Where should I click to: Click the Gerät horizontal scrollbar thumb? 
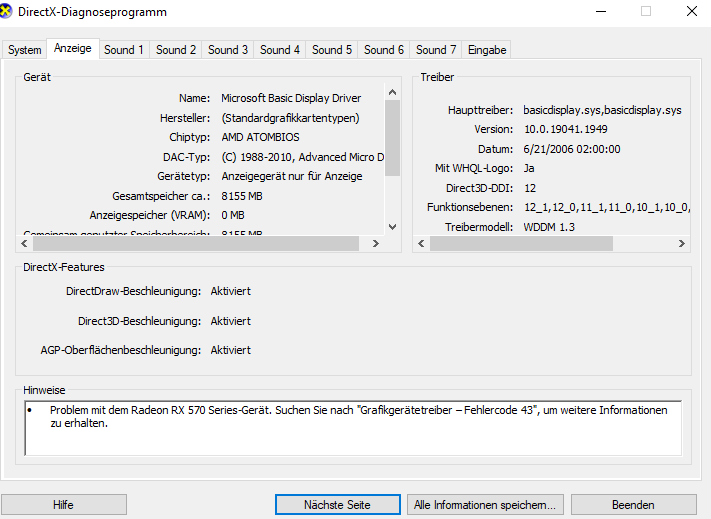tap(196, 243)
